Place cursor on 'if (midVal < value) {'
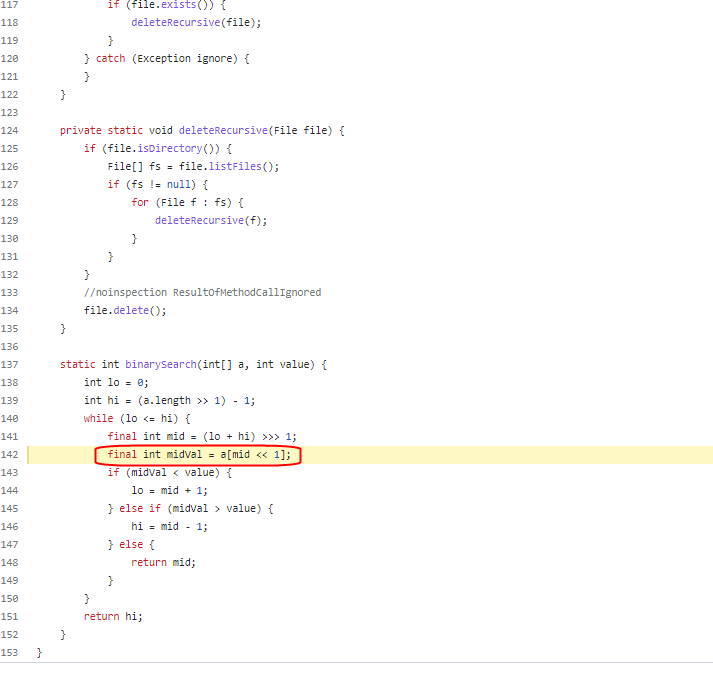713x698 pixels. (x=170, y=473)
